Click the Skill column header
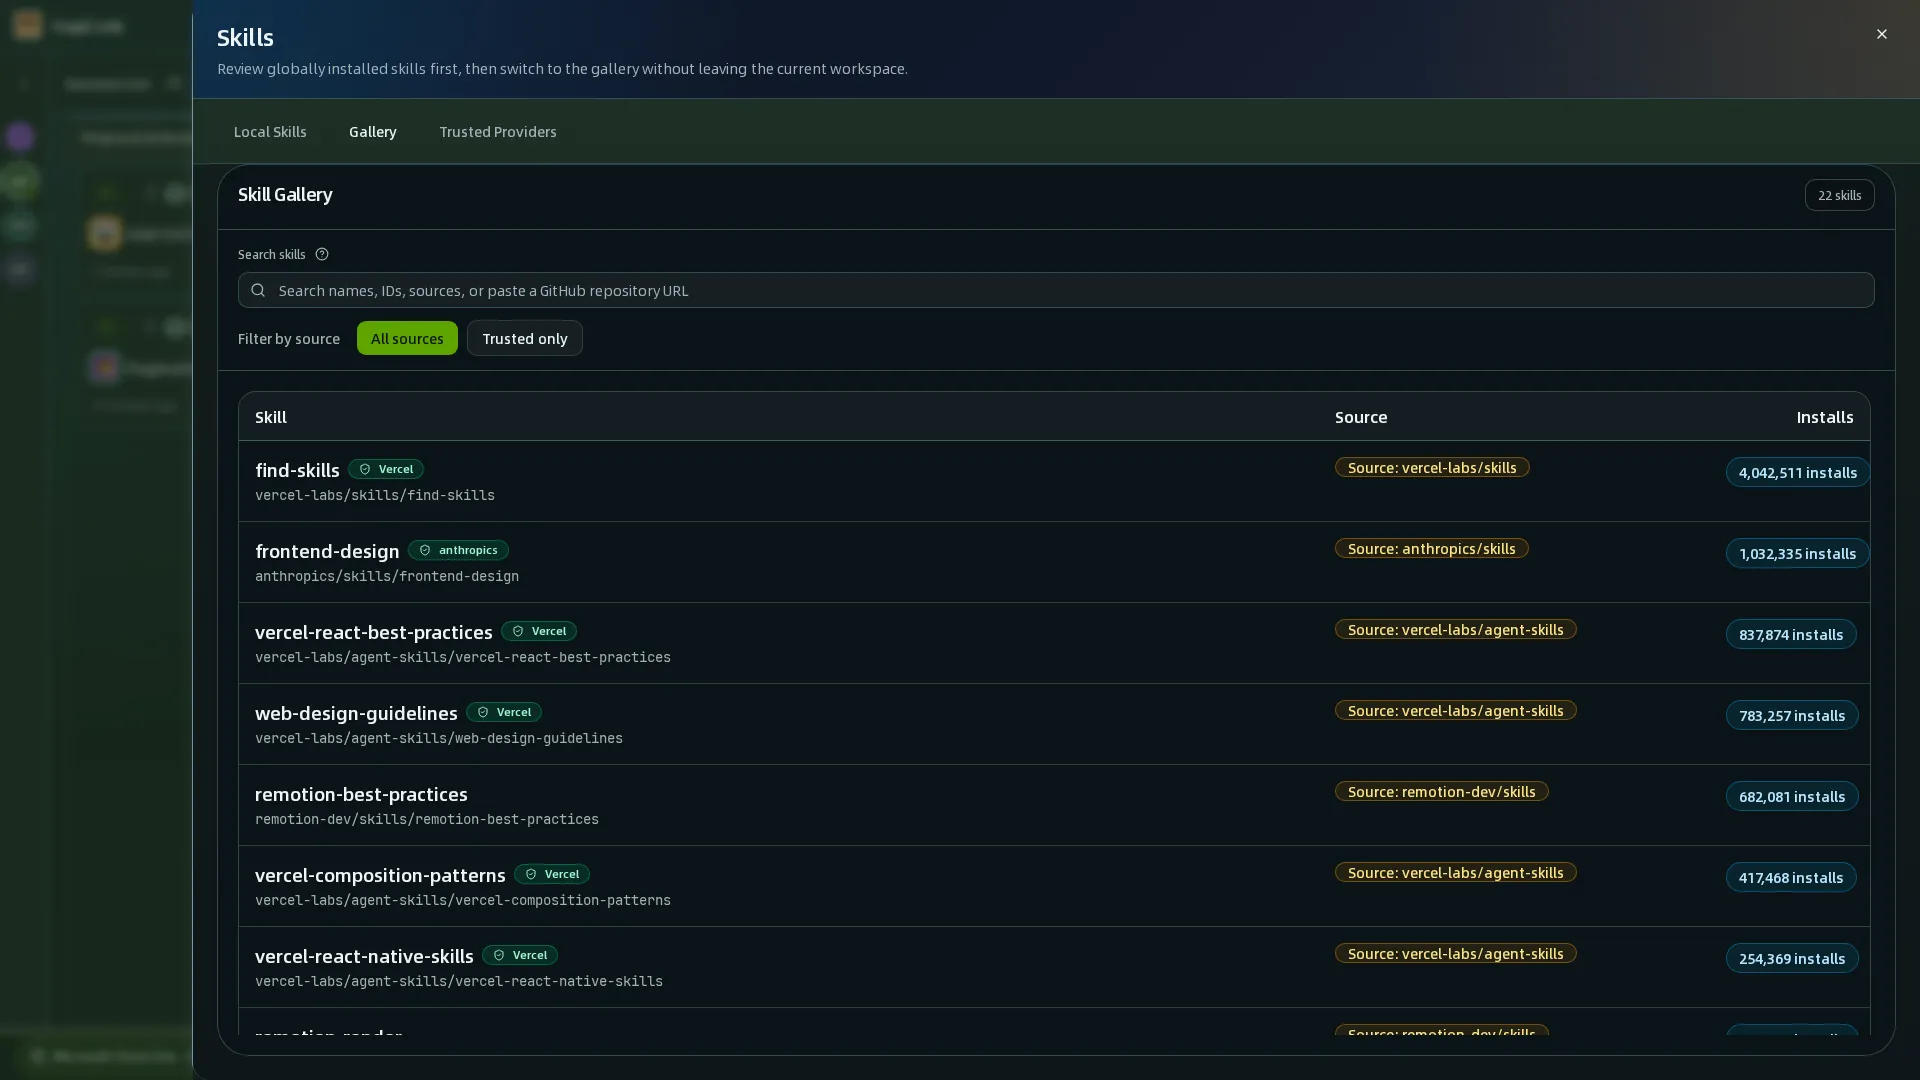1920x1080 pixels. (271, 417)
